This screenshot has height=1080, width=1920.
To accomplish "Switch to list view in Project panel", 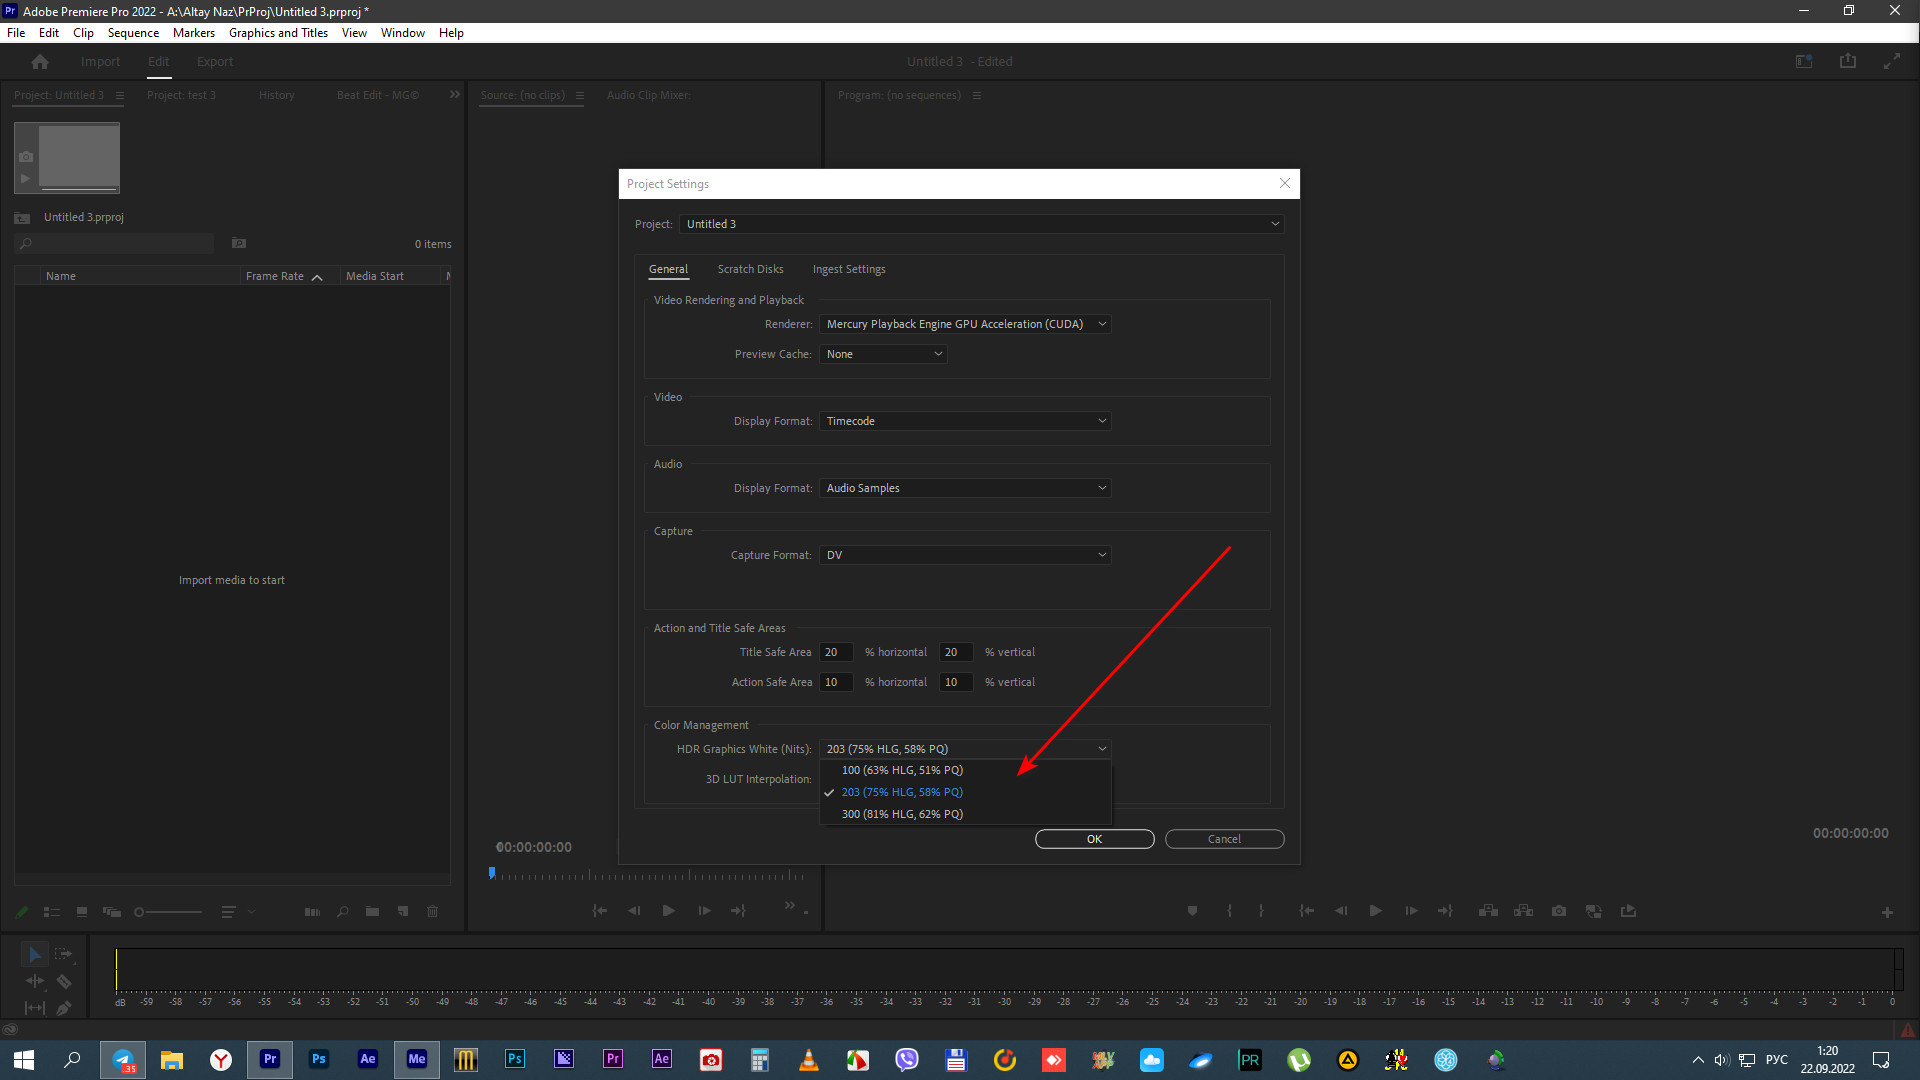I will [x=52, y=912].
